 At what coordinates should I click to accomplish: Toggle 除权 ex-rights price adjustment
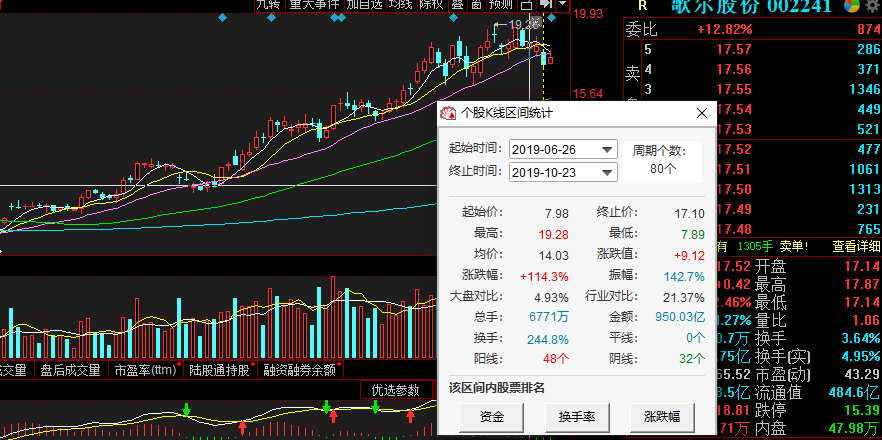coord(431,5)
